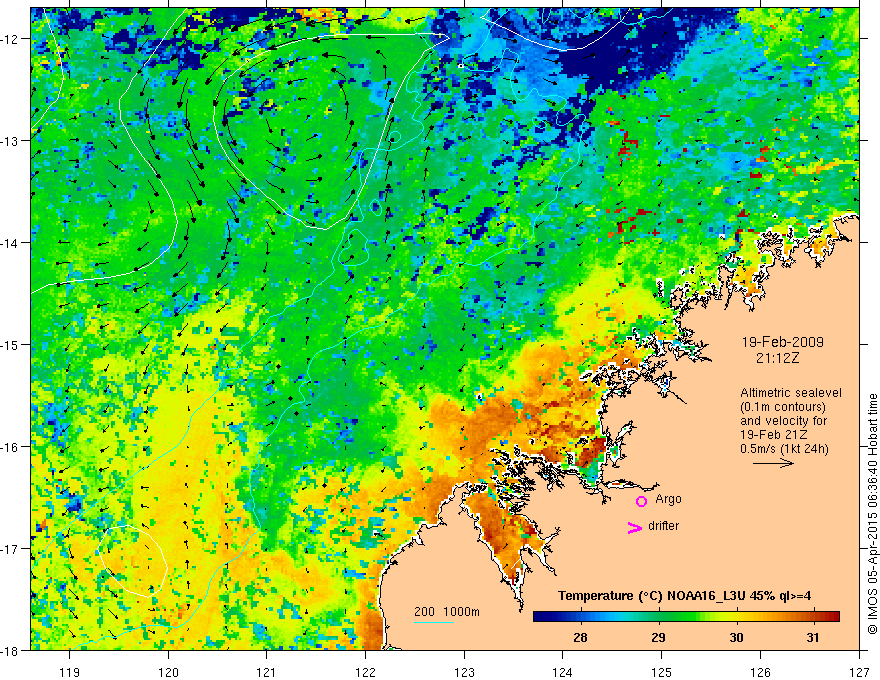Click latitude axis label -18
This screenshot has width=880, height=680.
(10, 650)
